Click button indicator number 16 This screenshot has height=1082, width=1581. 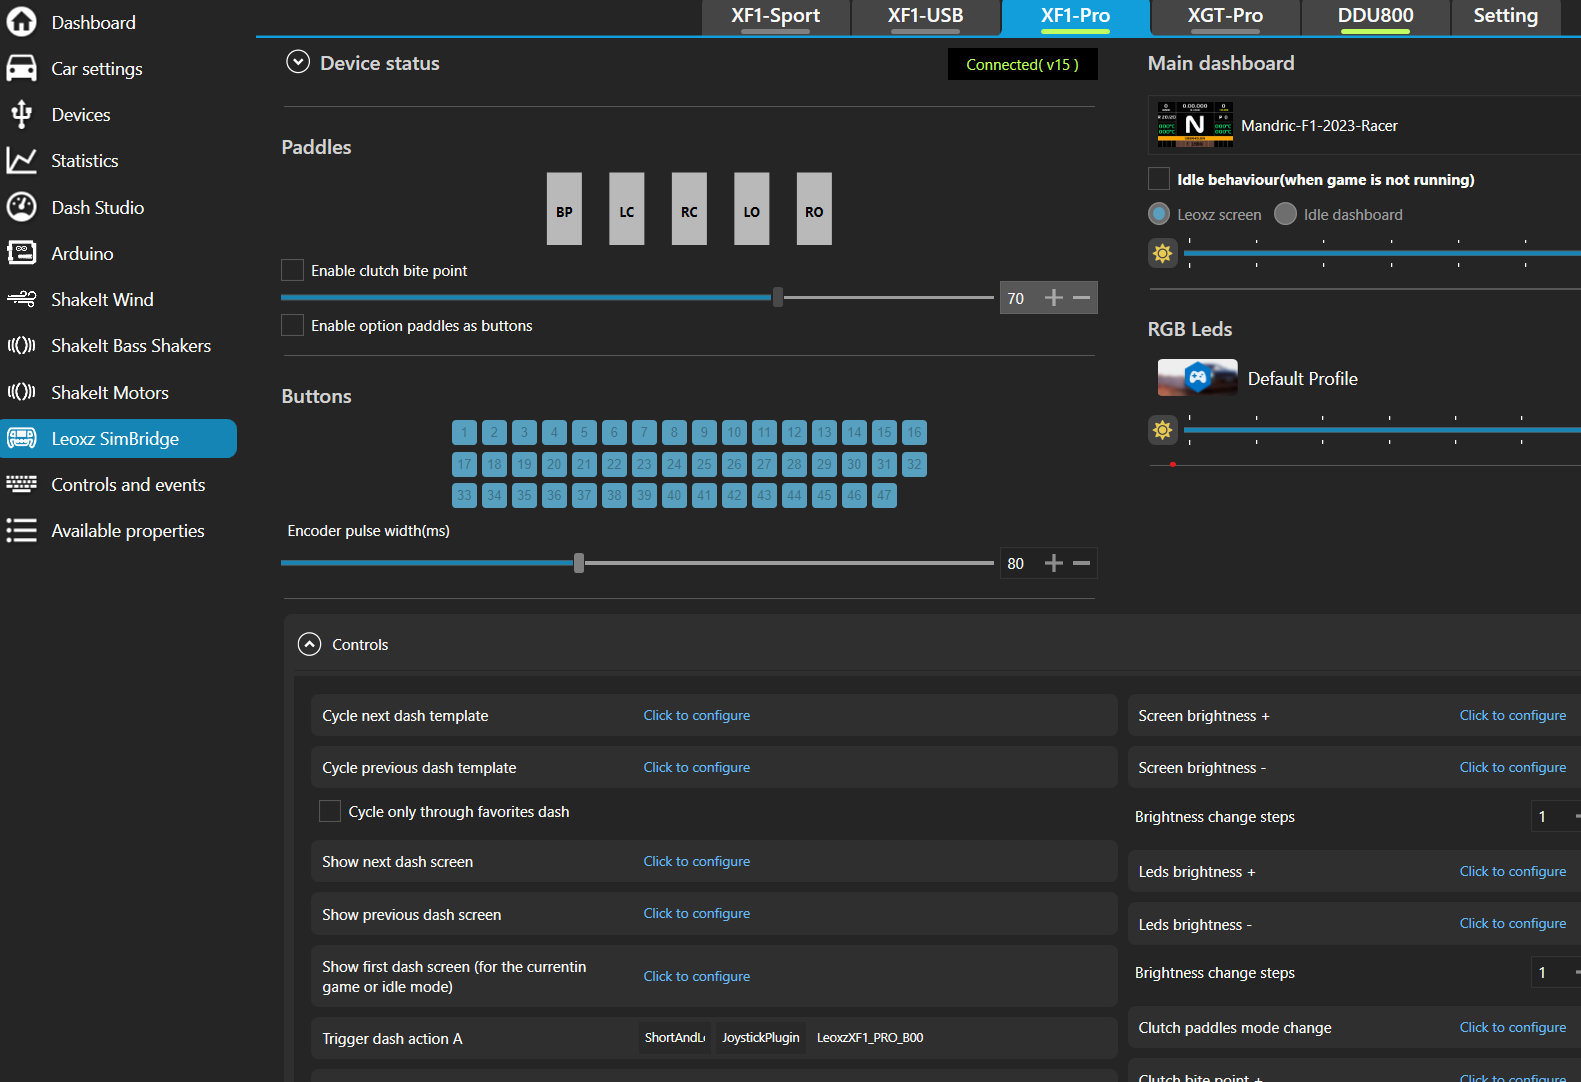(x=914, y=432)
